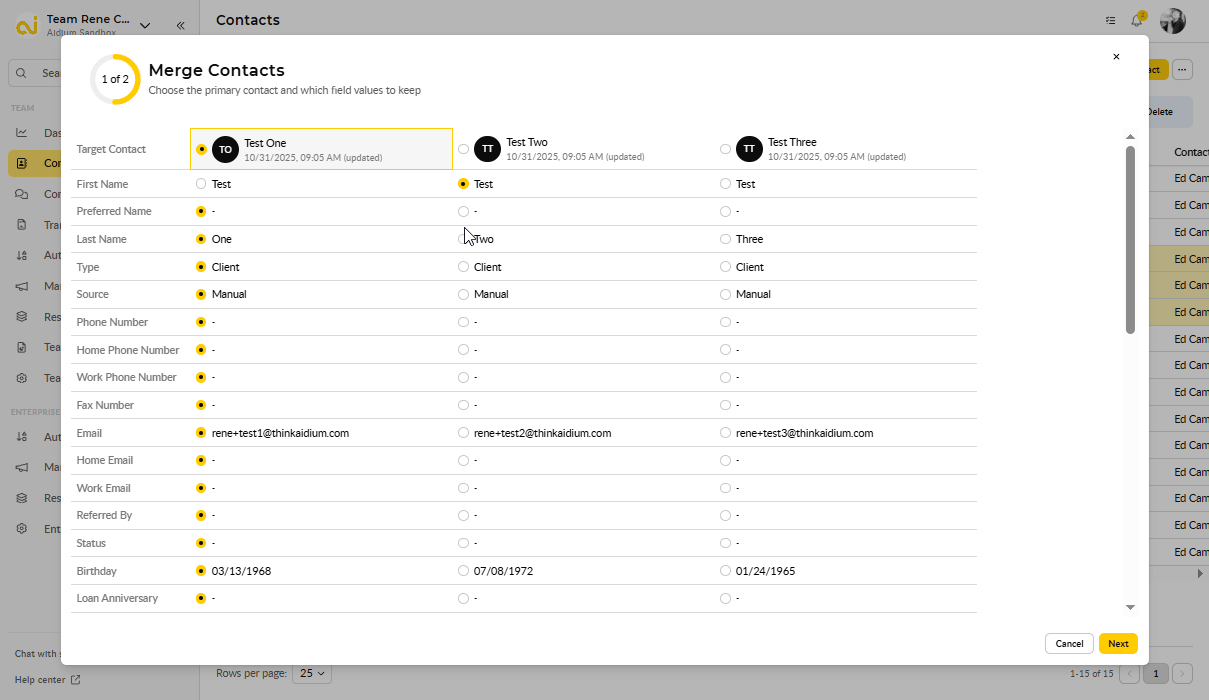The height and width of the screenshot is (700, 1209).
Task: Click the Next button
Action: [1118, 643]
